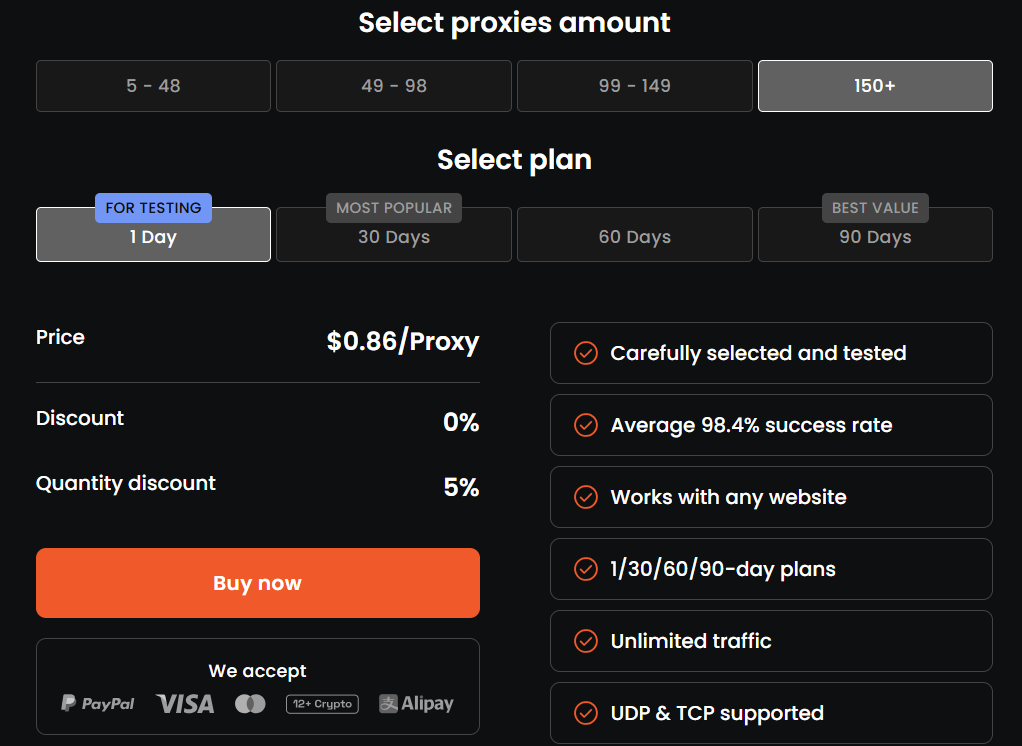The height and width of the screenshot is (746, 1022).
Task: Choose the 30 Days plan
Action: [x=394, y=237]
